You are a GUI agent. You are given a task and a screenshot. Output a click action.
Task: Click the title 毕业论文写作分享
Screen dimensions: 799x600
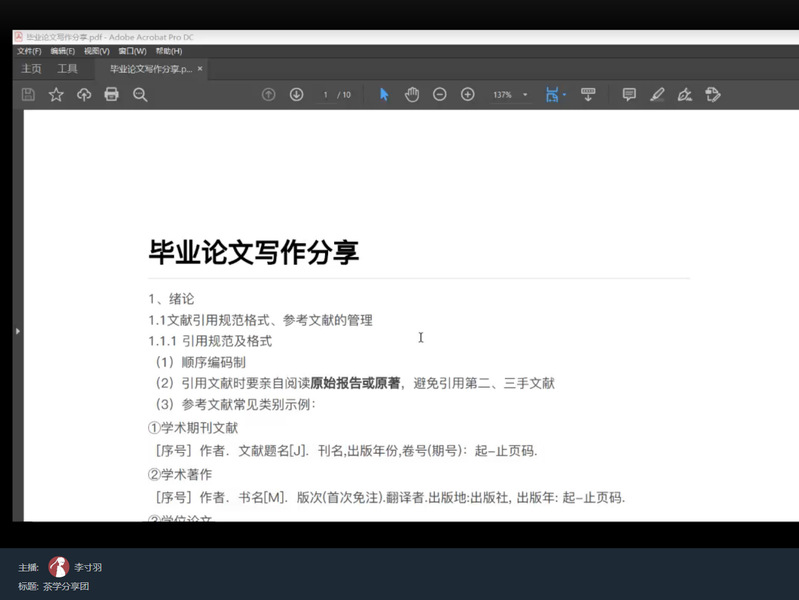(x=254, y=252)
